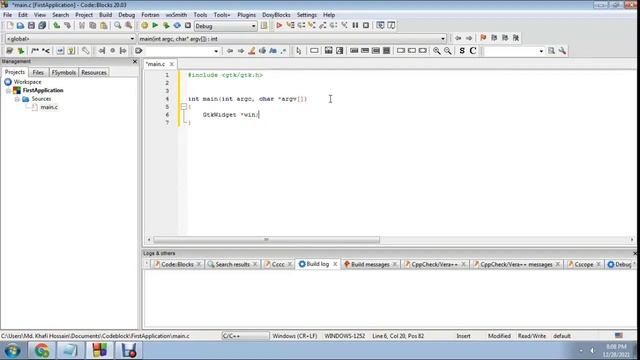The height and width of the screenshot is (360, 640).
Task: Open the Debug menu
Action: tap(127, 15)
